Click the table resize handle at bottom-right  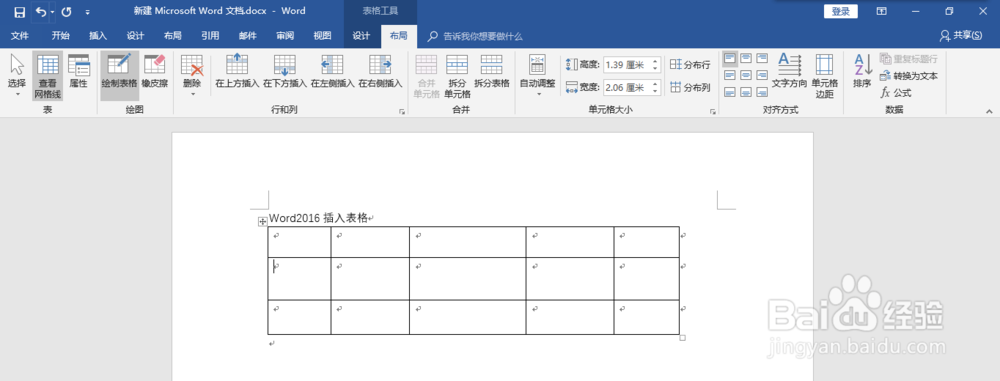[x=682, y=338]
